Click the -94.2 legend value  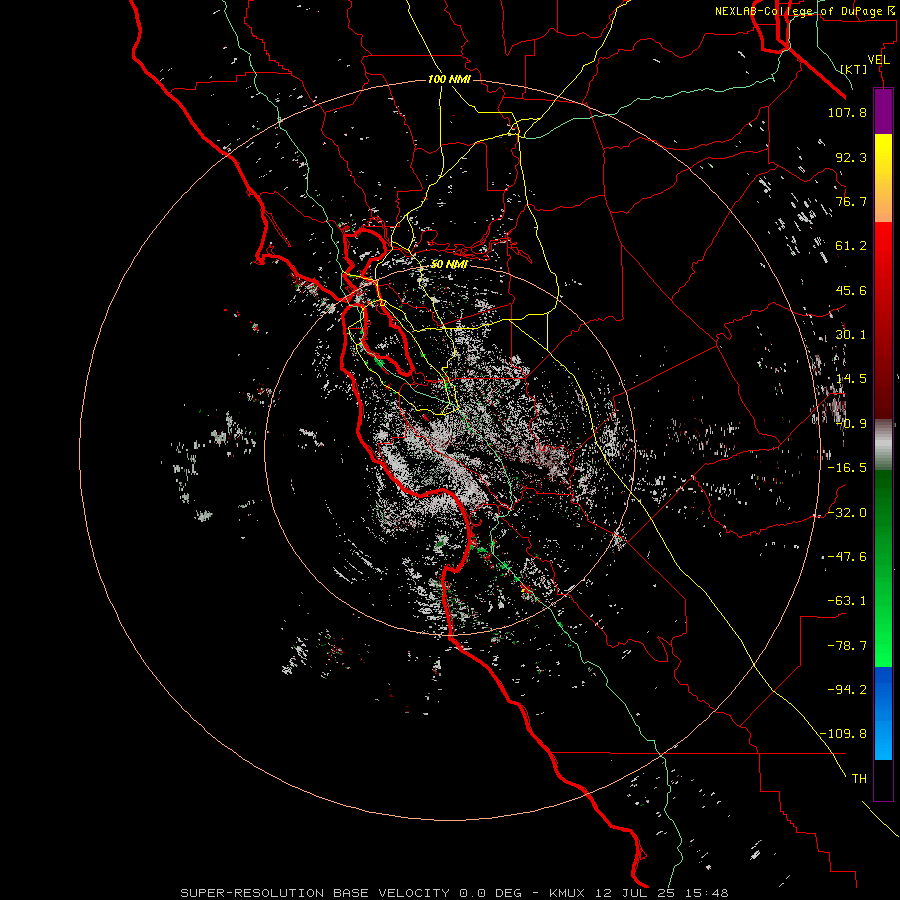click(847, 689)
